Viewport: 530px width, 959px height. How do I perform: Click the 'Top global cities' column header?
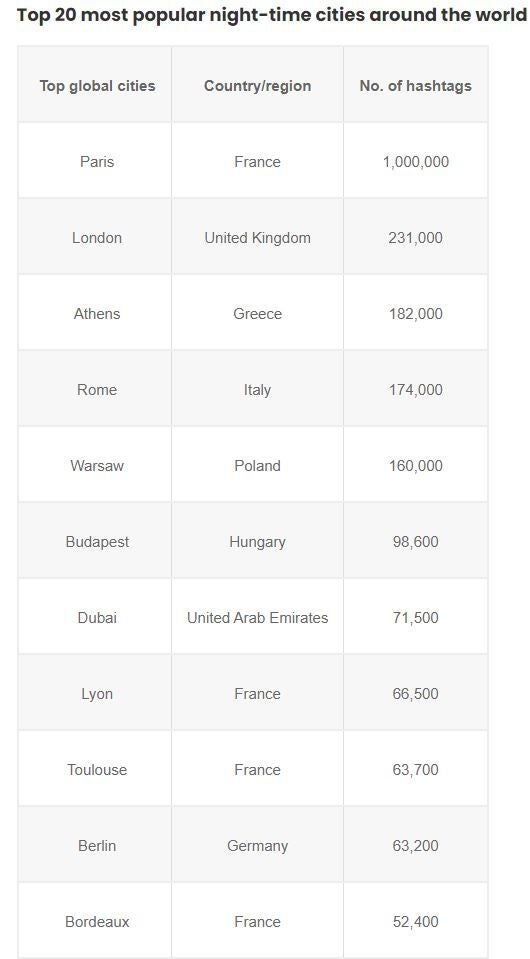click(97, 86)
